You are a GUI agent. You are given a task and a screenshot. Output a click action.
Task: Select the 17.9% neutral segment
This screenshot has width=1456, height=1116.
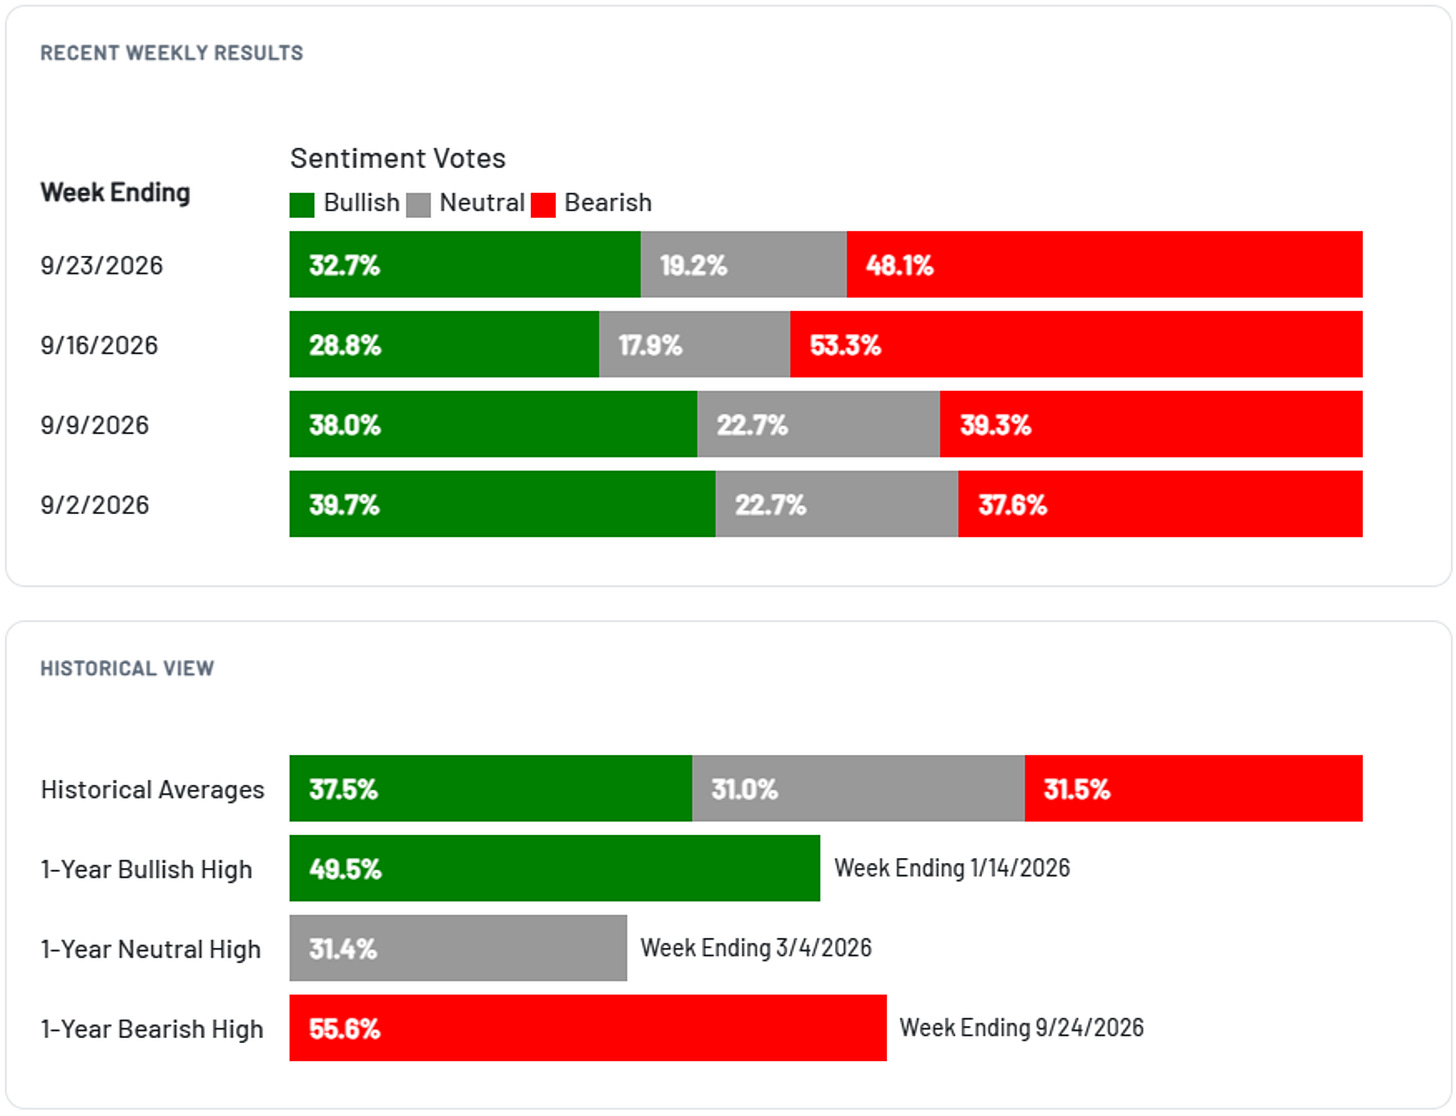point(695,345)
